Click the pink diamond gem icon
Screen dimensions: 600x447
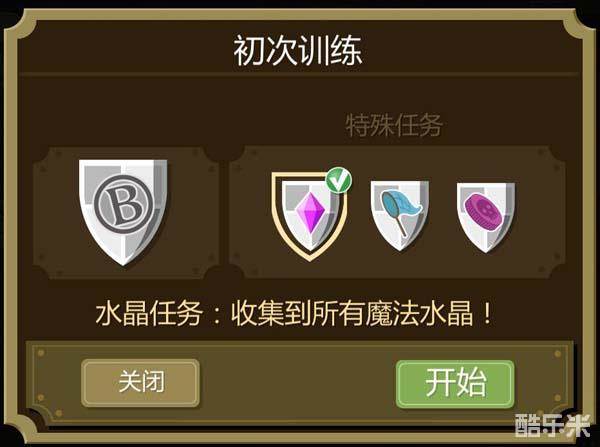coord(310,212)
